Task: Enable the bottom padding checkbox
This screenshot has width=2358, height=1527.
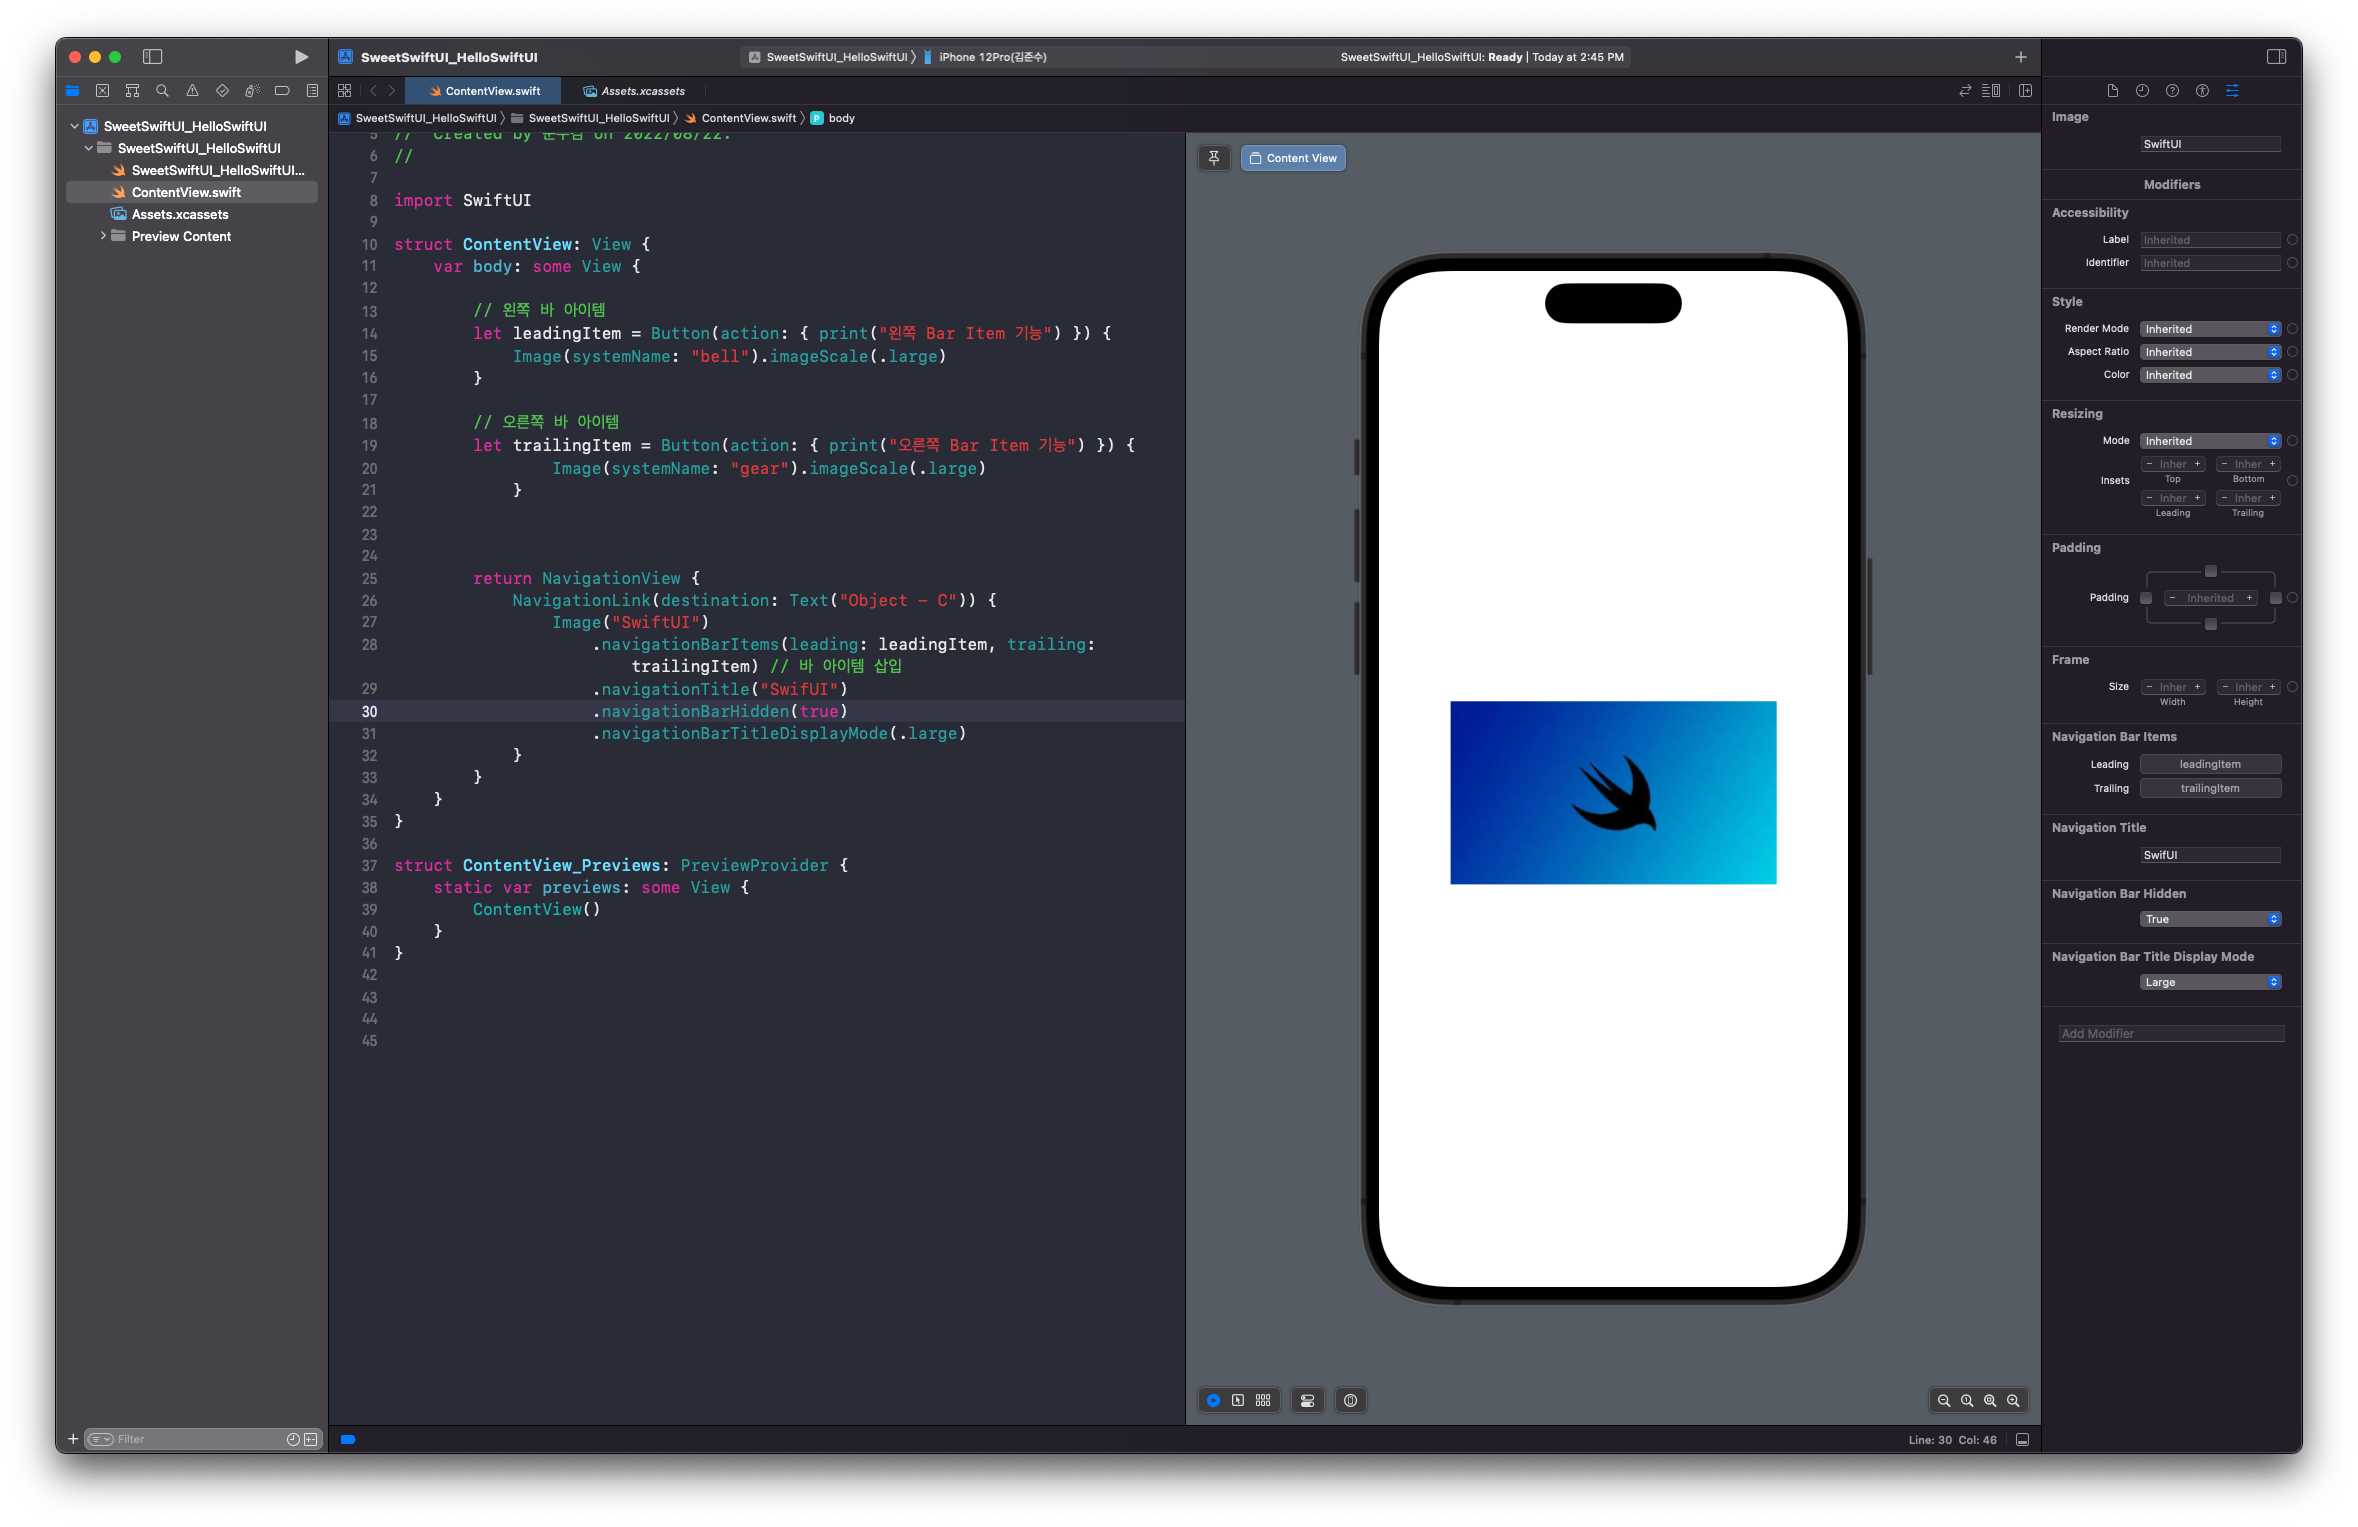Action: point(2210,624)
